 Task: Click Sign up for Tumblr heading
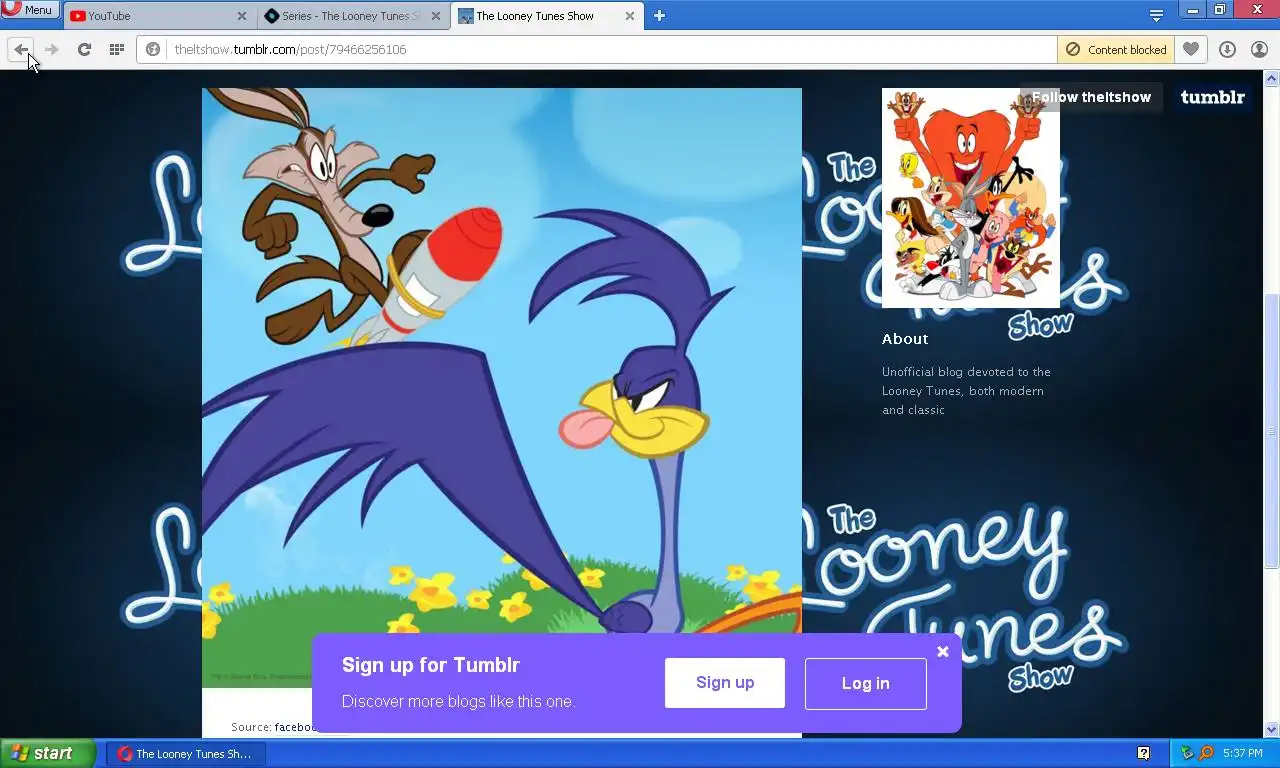[x=431, y=665]
